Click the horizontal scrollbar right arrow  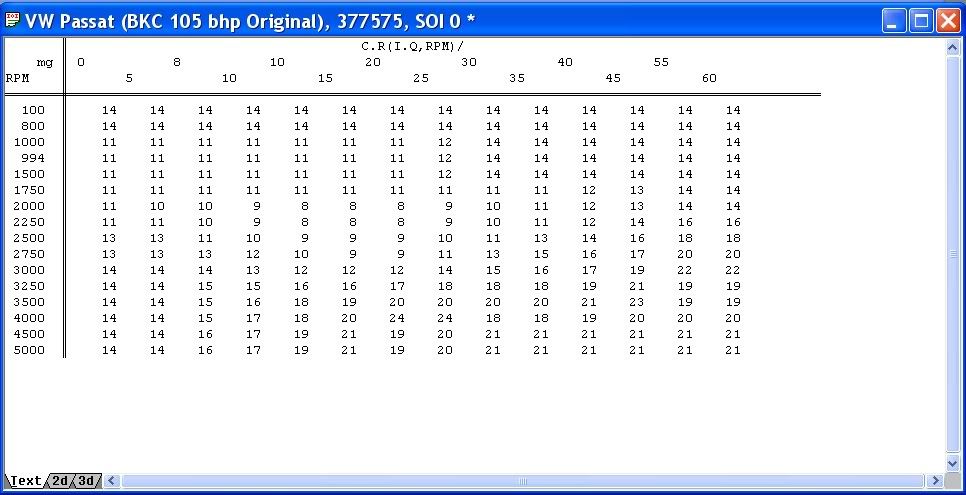pyautogui.click(x=935, y=481)
